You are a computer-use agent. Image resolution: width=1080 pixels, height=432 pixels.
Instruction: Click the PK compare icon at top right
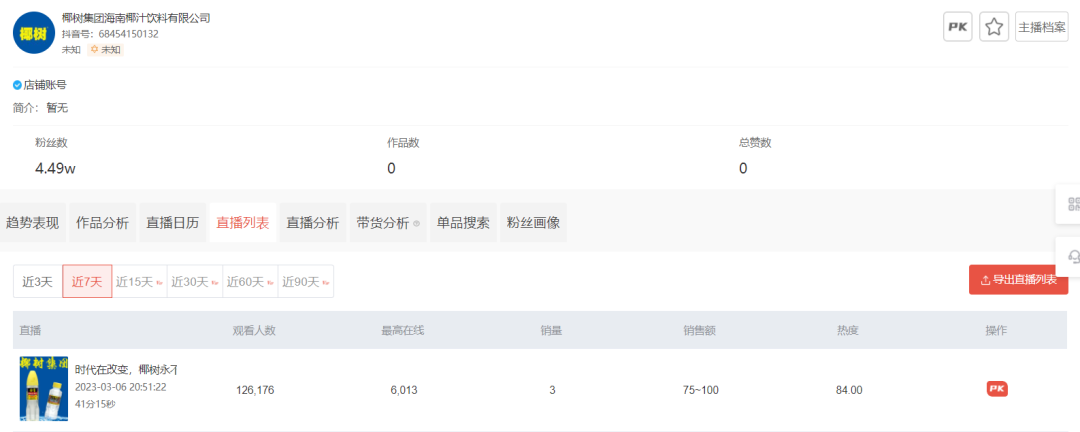958,27
